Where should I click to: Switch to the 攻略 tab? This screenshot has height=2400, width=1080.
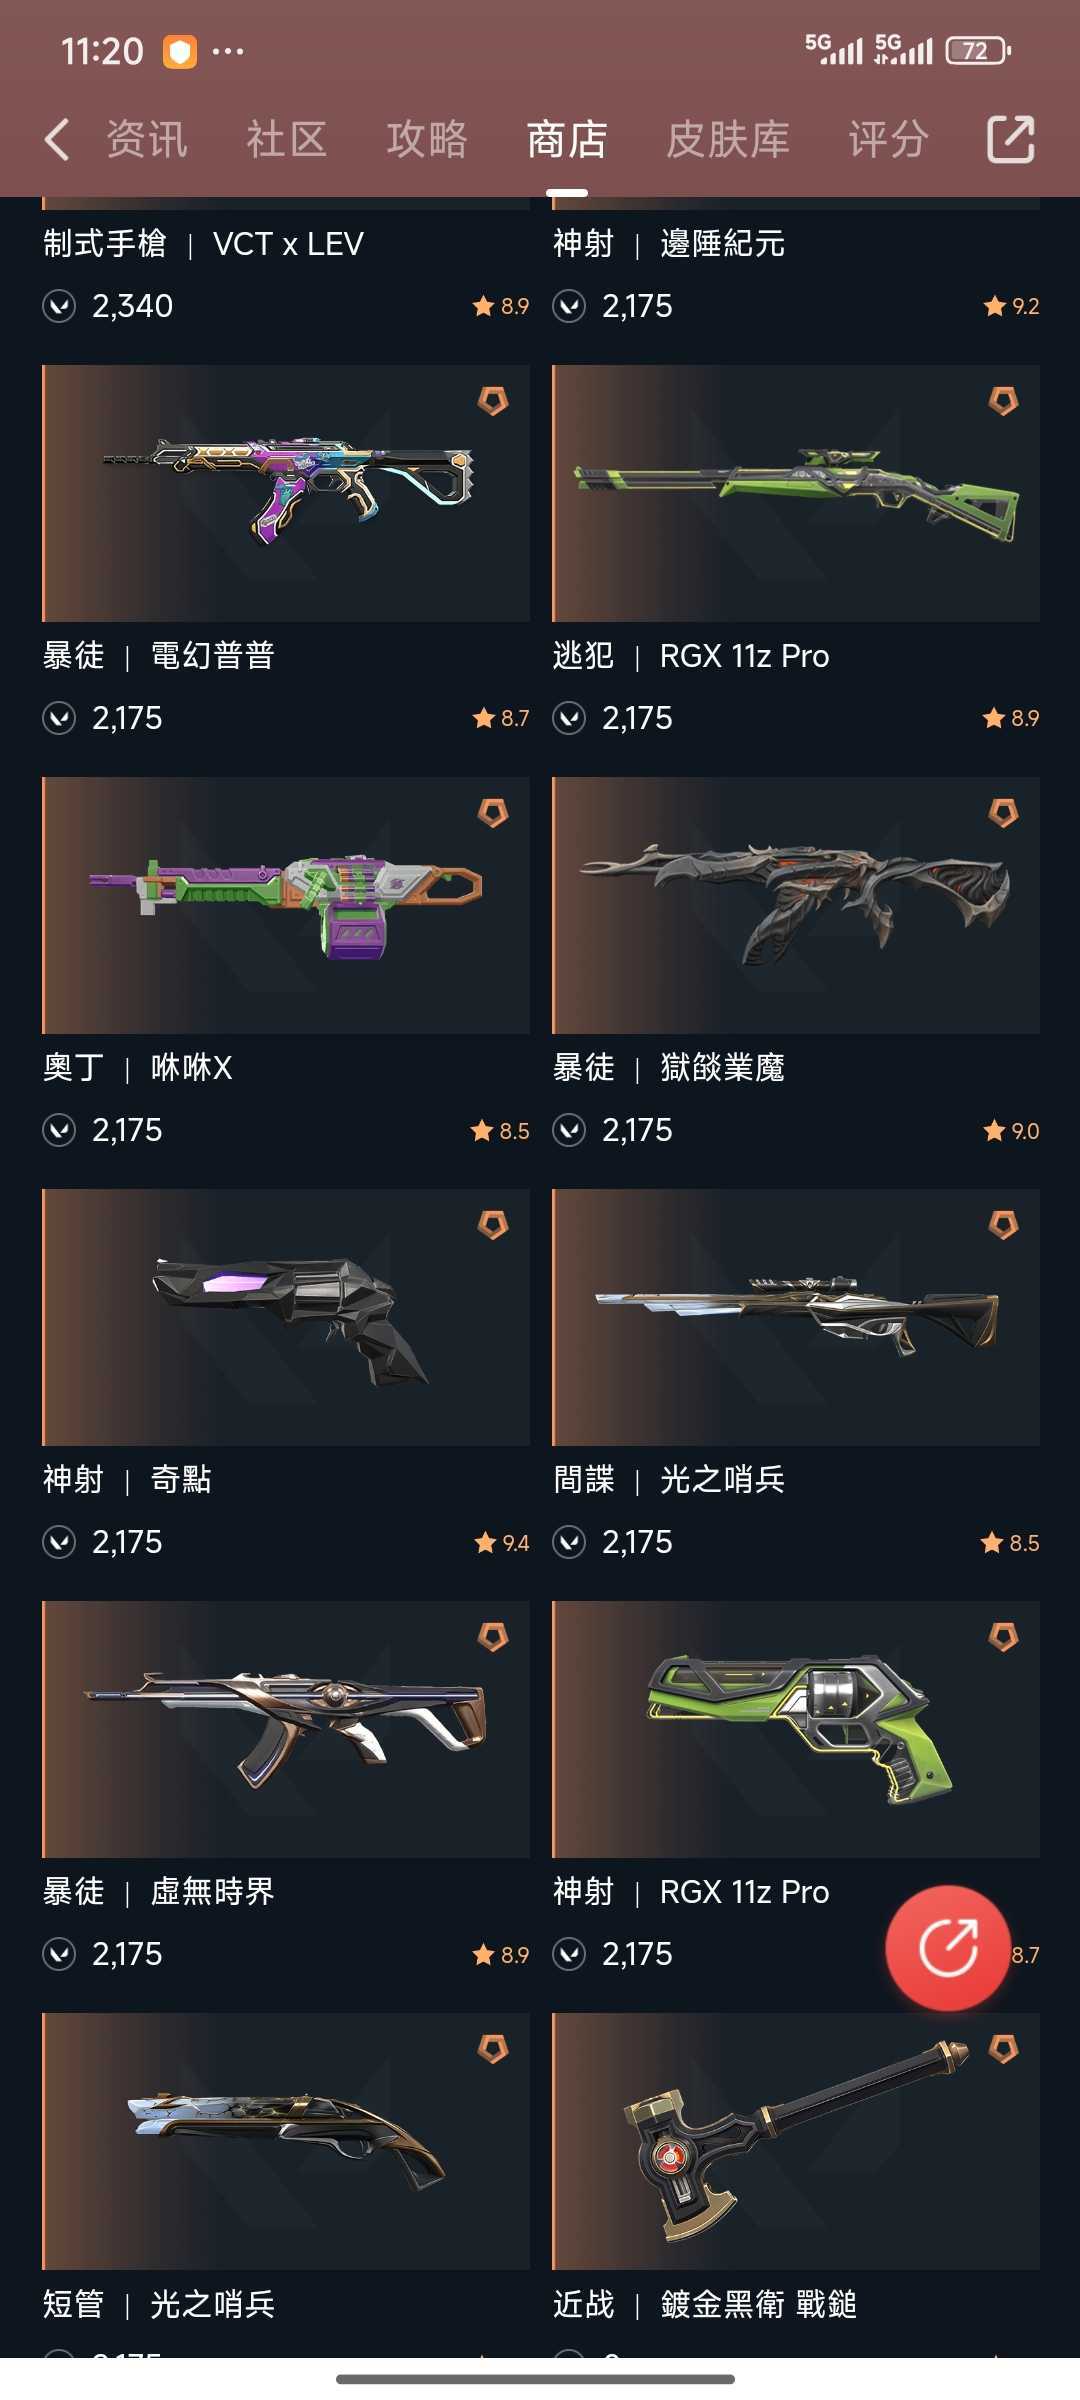[427, 139]
